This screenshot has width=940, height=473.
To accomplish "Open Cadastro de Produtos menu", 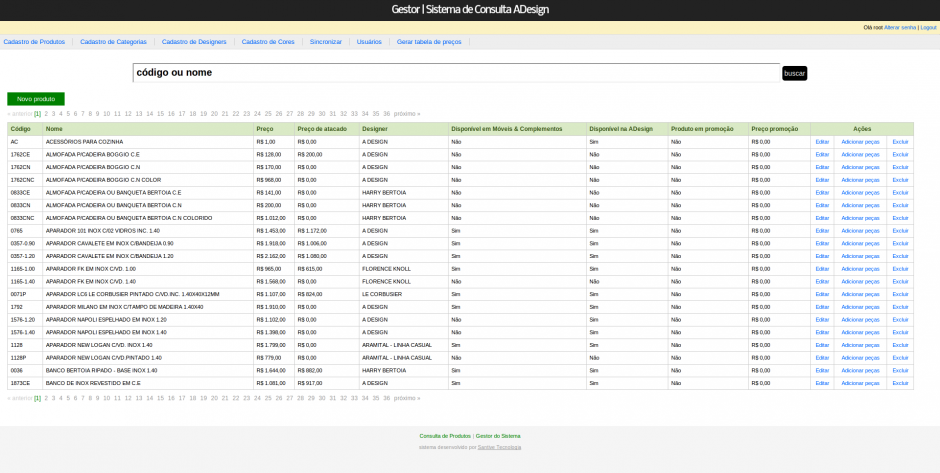I will tap(34, 42).
